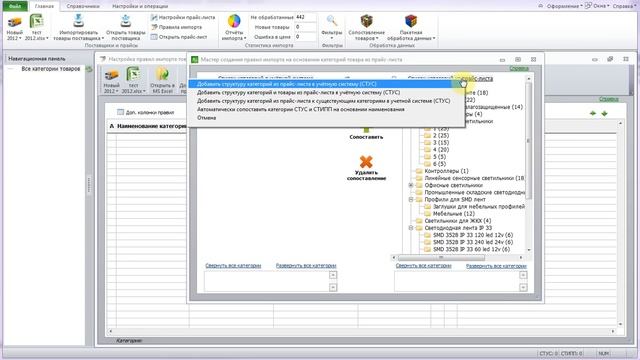The width and height of the screenshot is (640, 360).
Task: Select Линейные сенсорные светильники tree item
Action: (x=474, y=178)
